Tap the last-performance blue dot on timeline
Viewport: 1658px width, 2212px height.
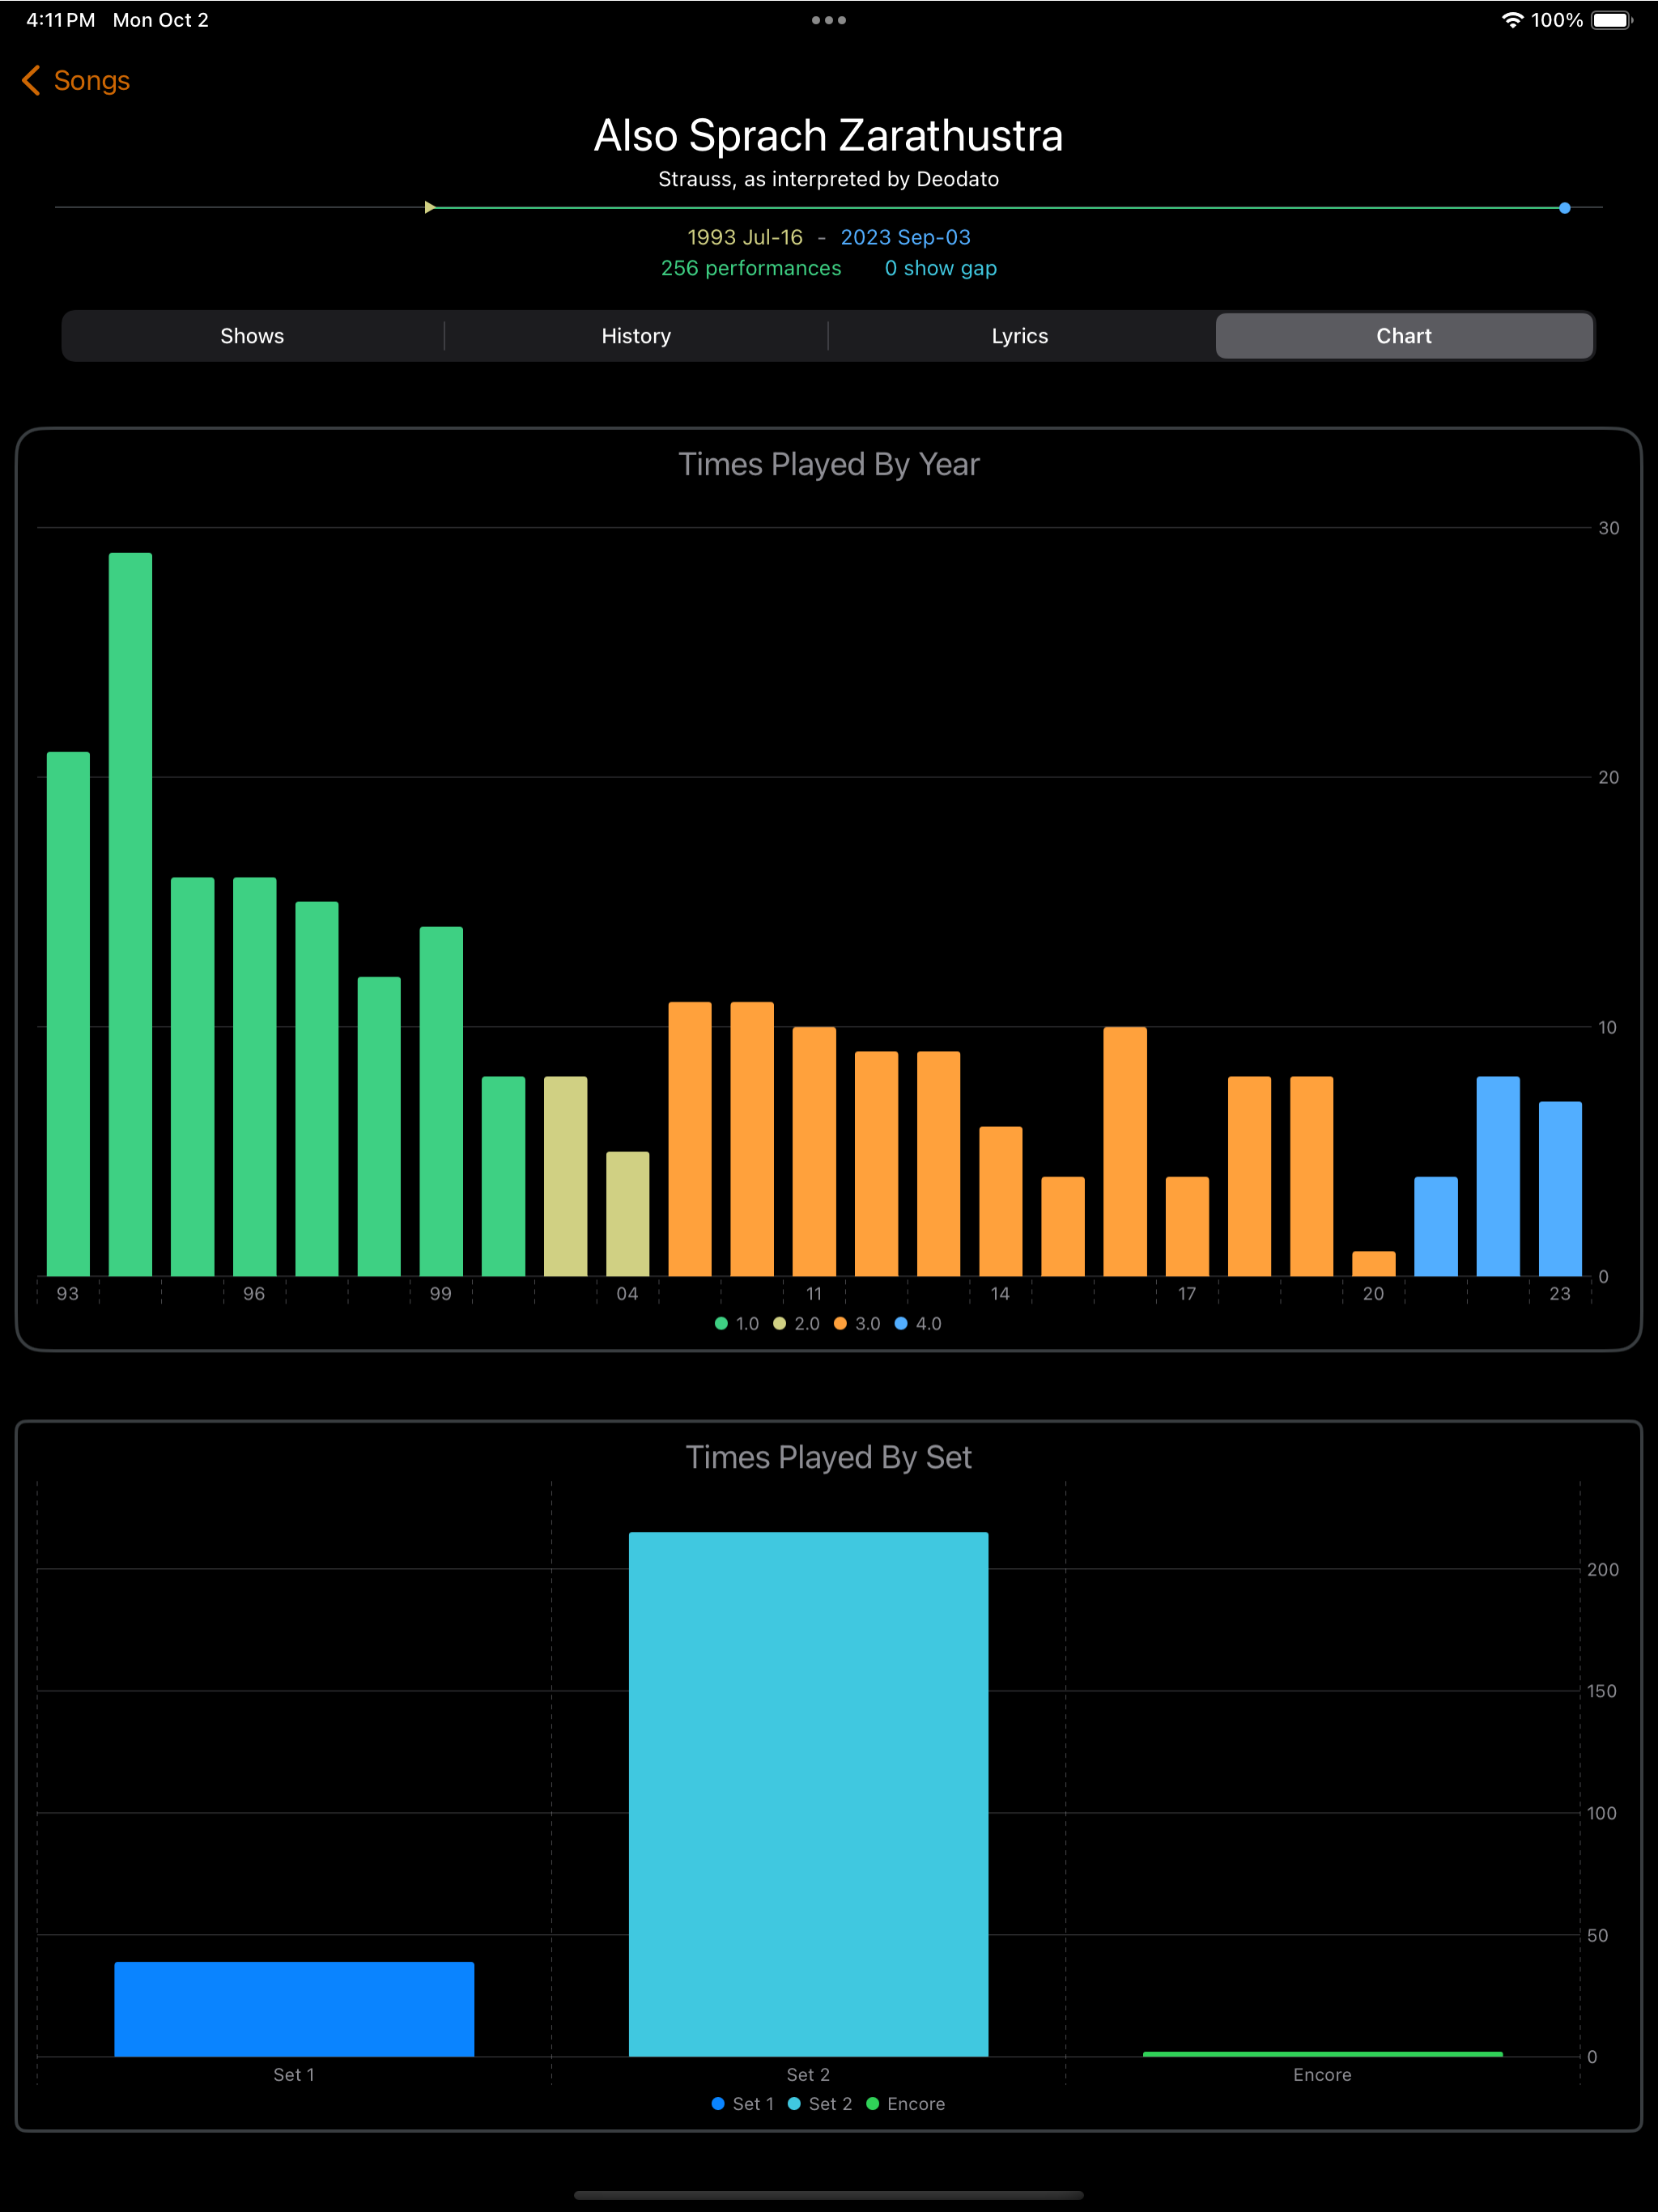[1565, 208]
